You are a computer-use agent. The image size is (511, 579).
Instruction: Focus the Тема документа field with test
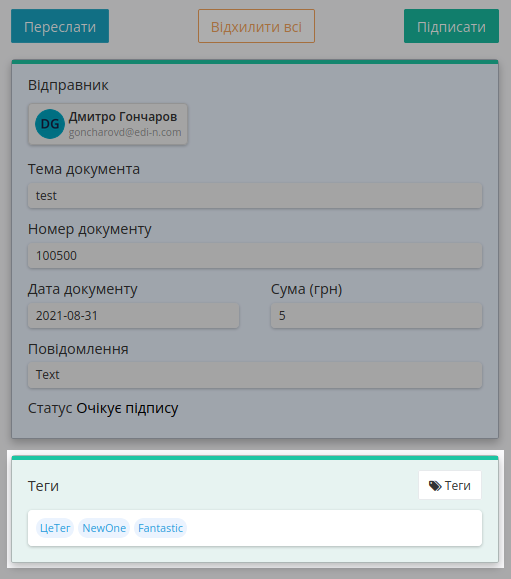255,195
